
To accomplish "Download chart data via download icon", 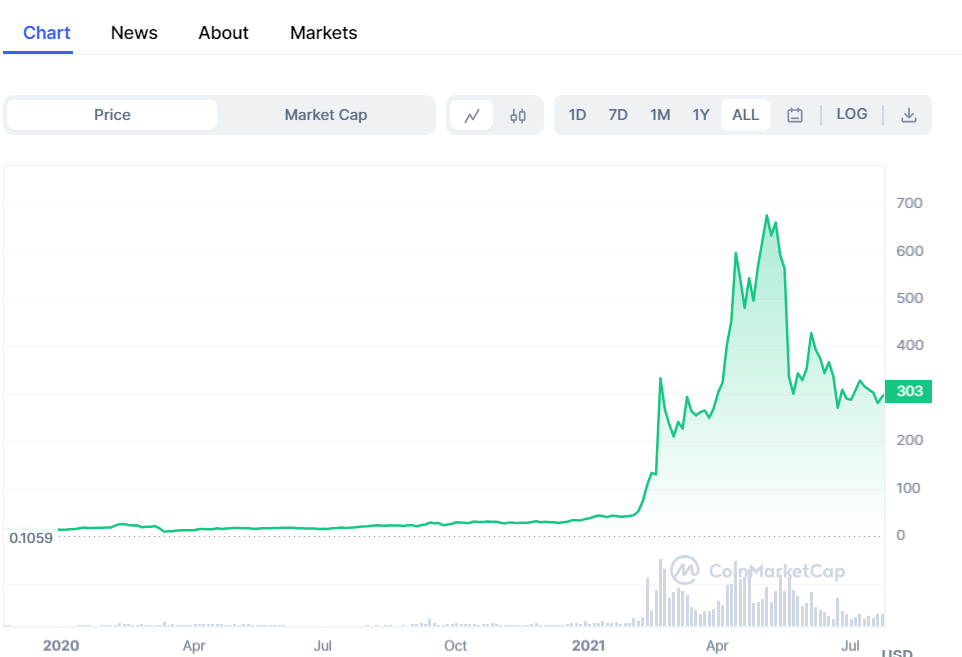I will pyautogui.click(x=909, y=115).
